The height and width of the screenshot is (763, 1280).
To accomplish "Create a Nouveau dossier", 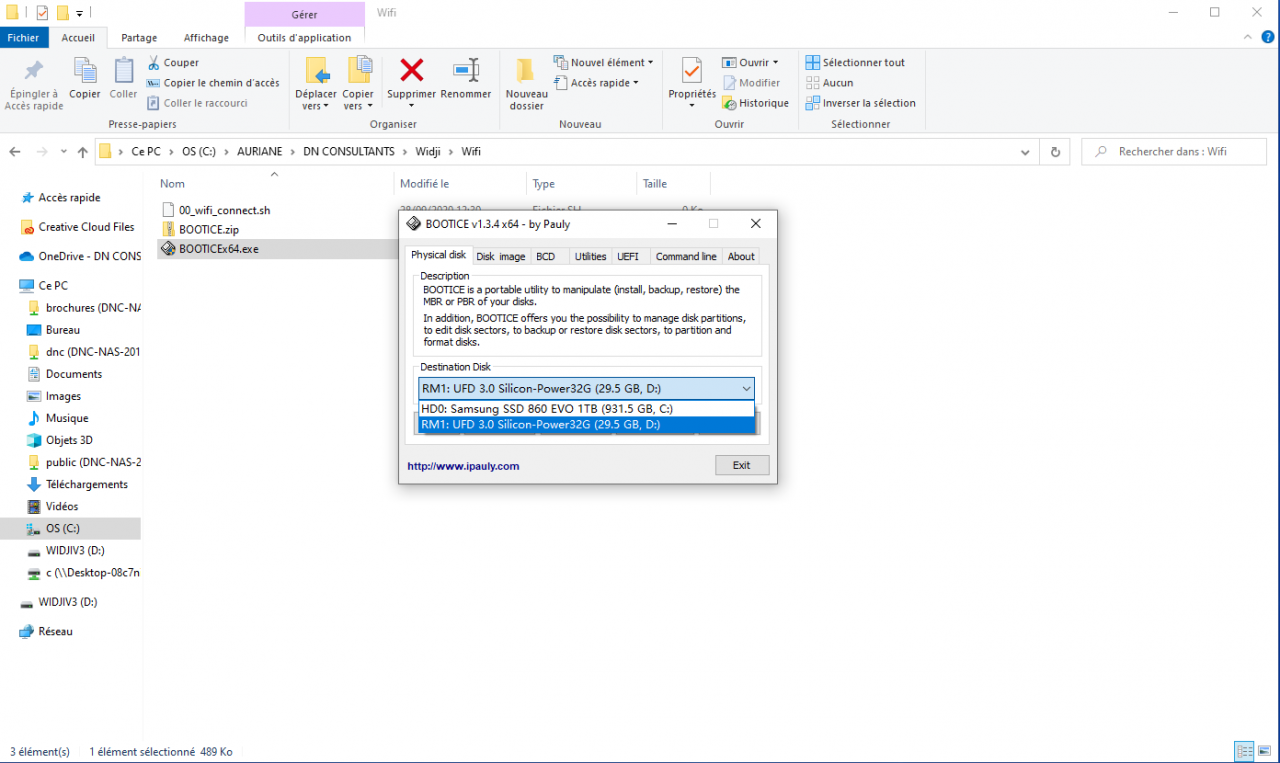I will click(x=526, y=84).
